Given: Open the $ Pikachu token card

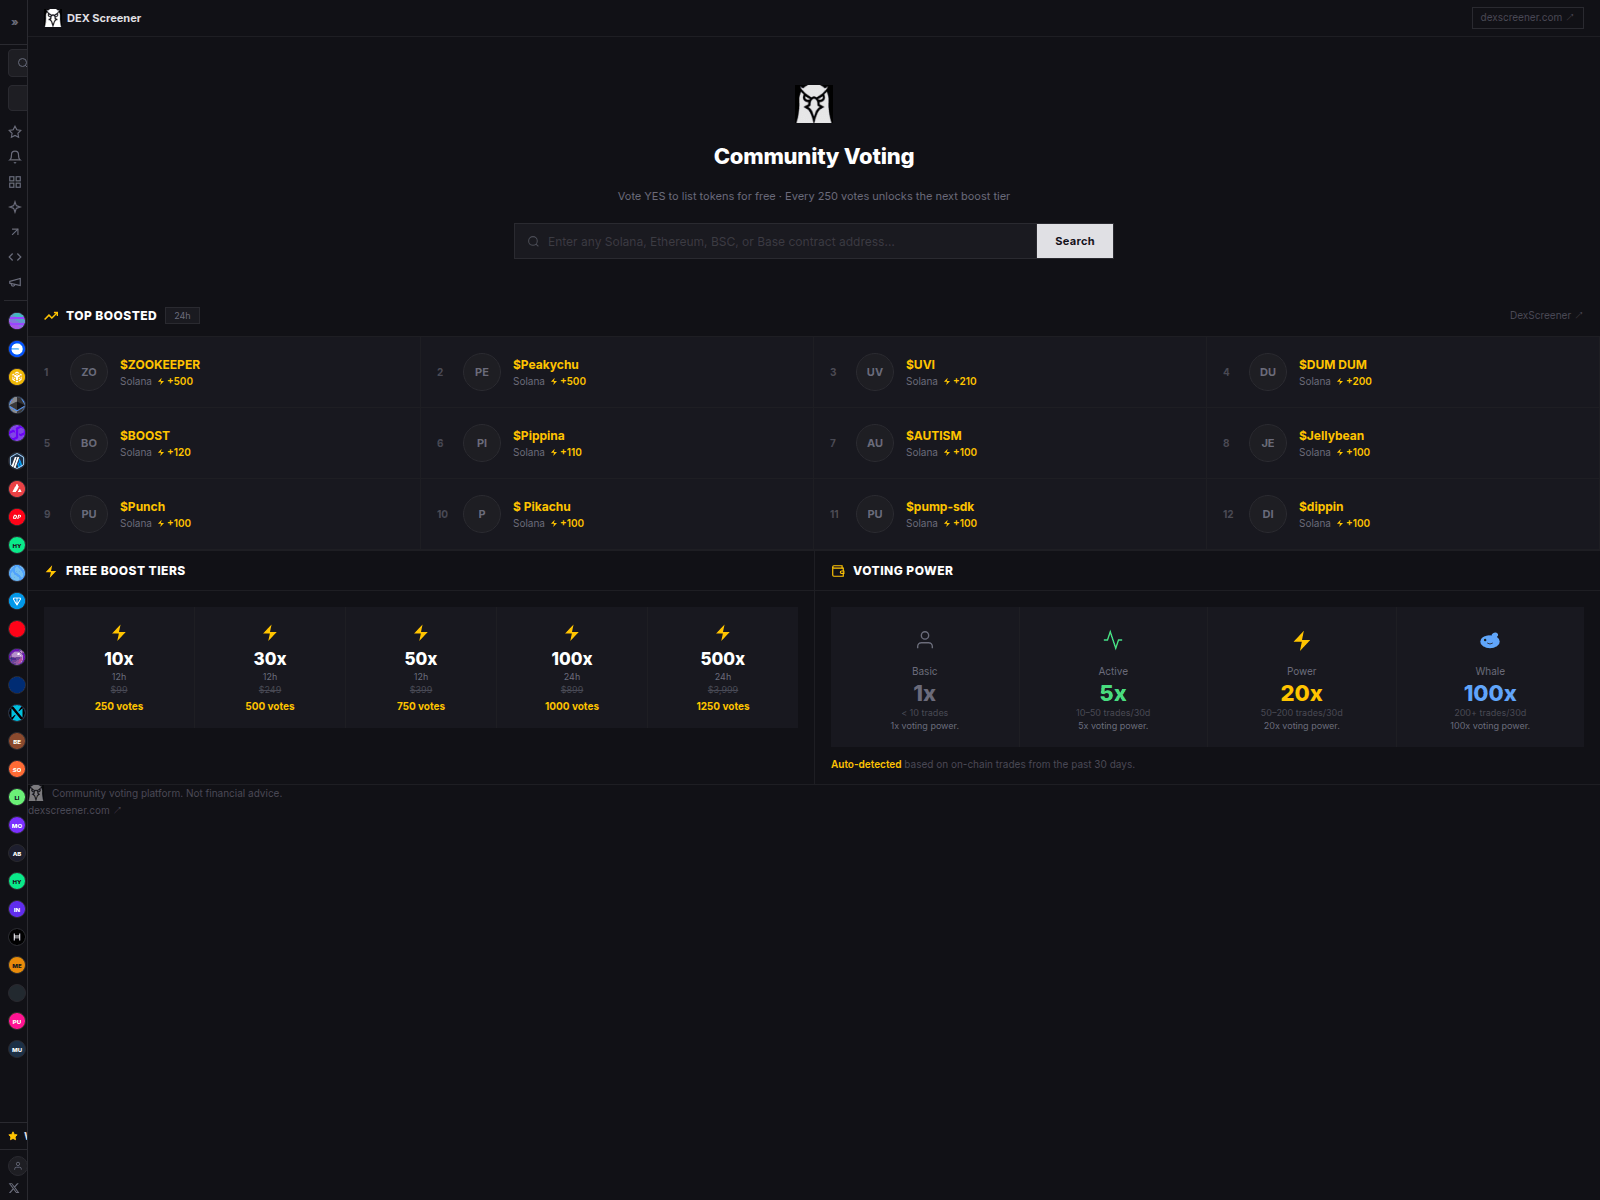Looking at the screenshot, I should [617, 514].
